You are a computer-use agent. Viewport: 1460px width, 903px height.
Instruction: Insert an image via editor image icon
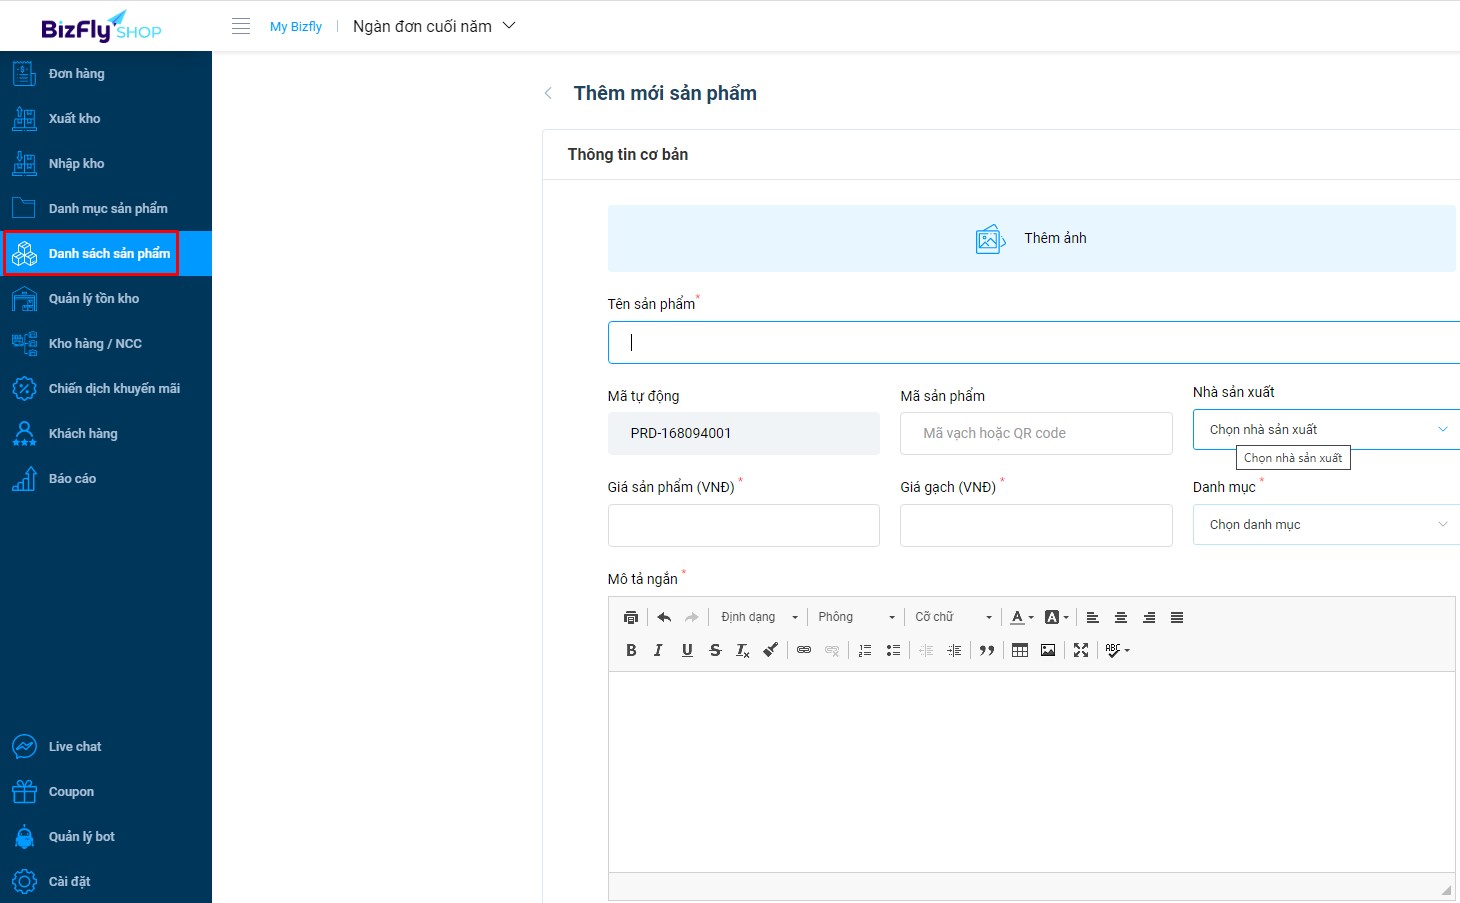(1048, 650)
